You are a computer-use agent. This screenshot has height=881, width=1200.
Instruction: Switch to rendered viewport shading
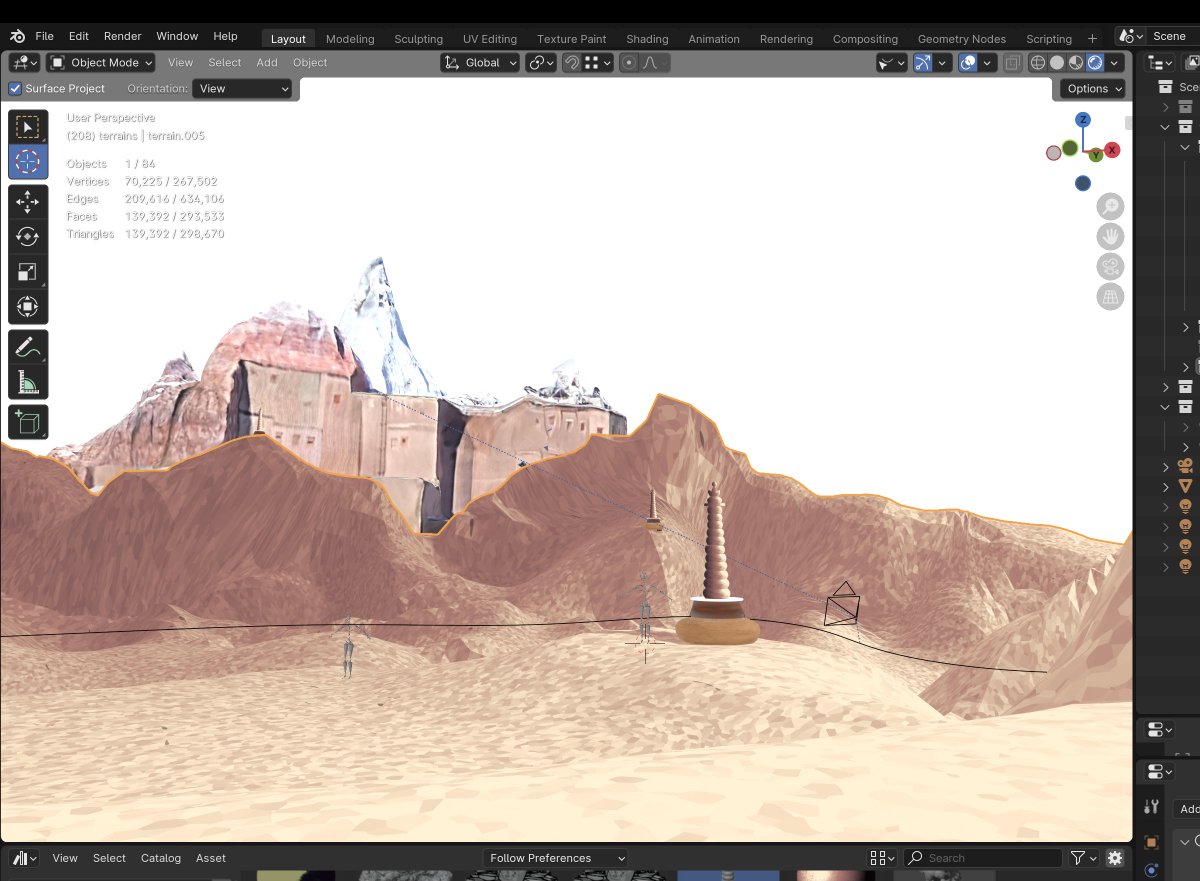[x=1095, y=63]
